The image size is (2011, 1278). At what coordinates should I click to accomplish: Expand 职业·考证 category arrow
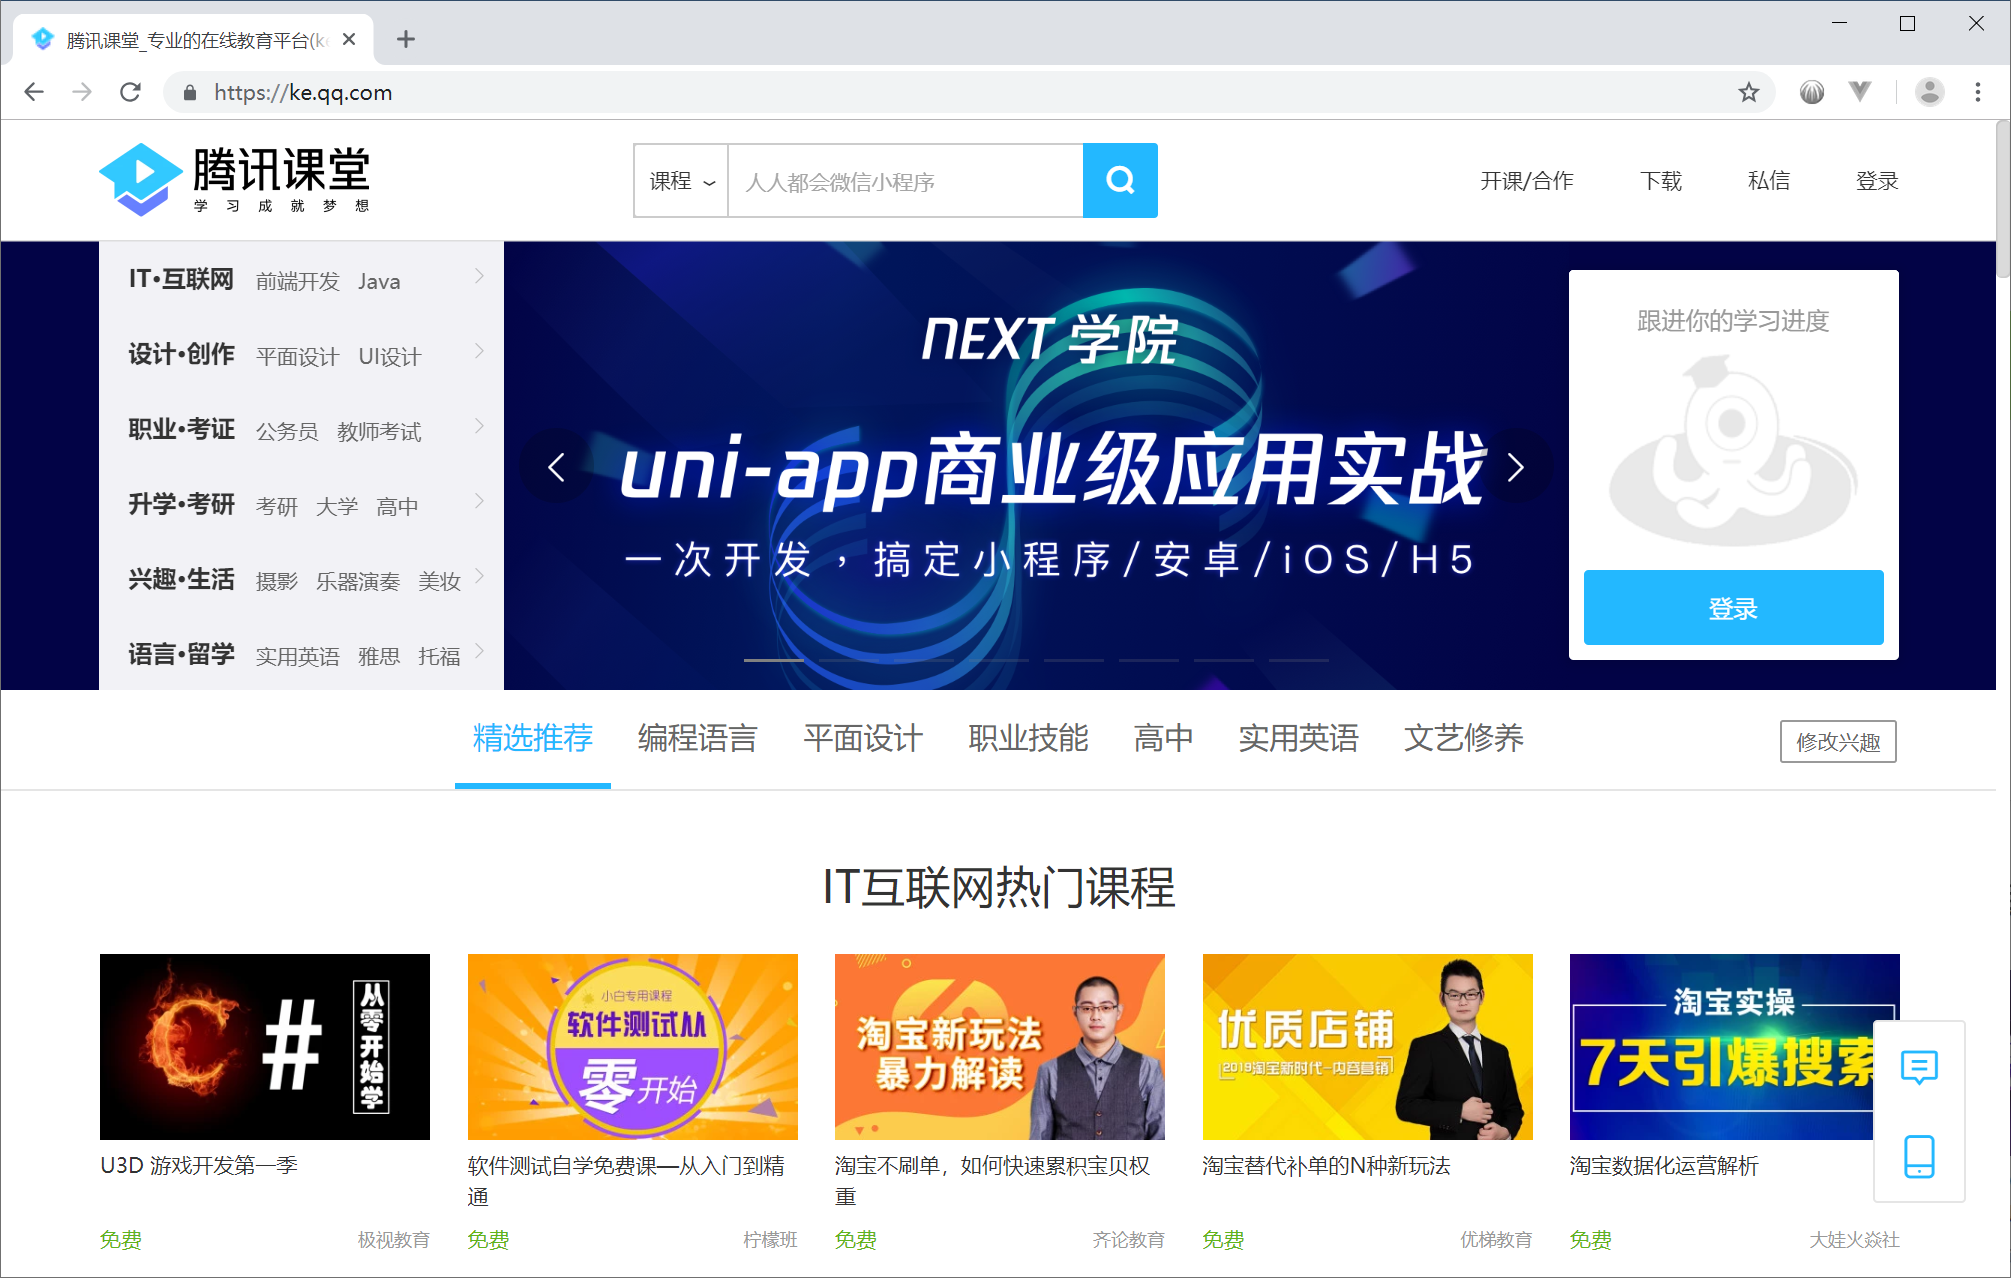coord(479,425)
